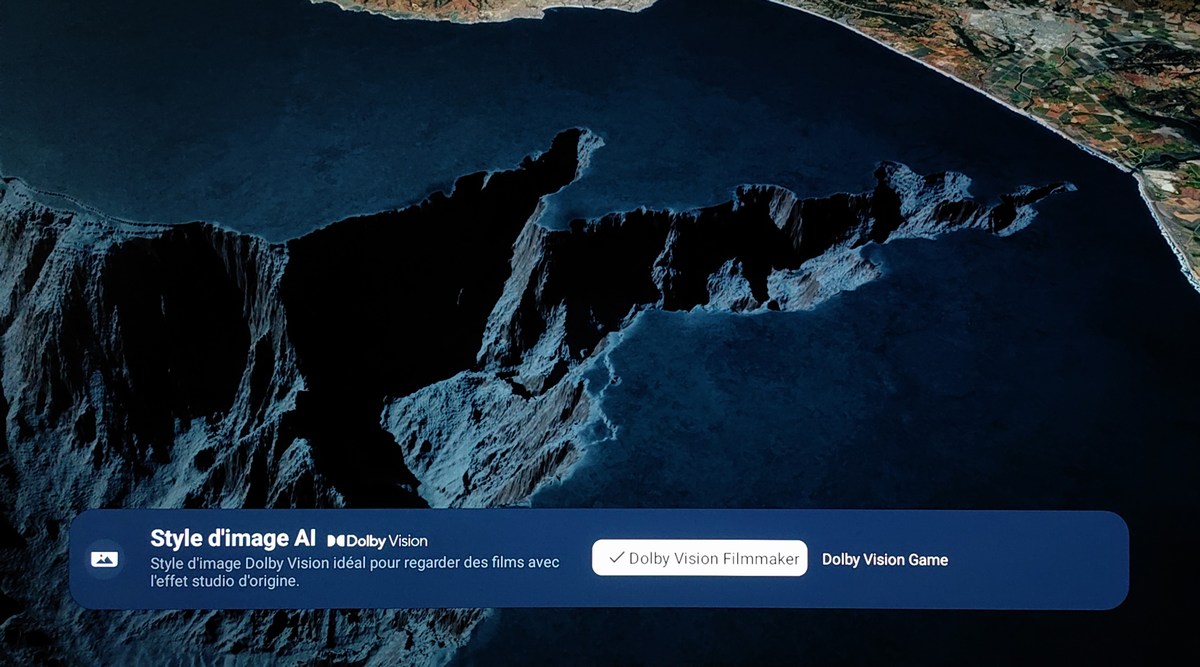Click the description starting "Style d'image Dolby Vision idéal"

[354, 571]
